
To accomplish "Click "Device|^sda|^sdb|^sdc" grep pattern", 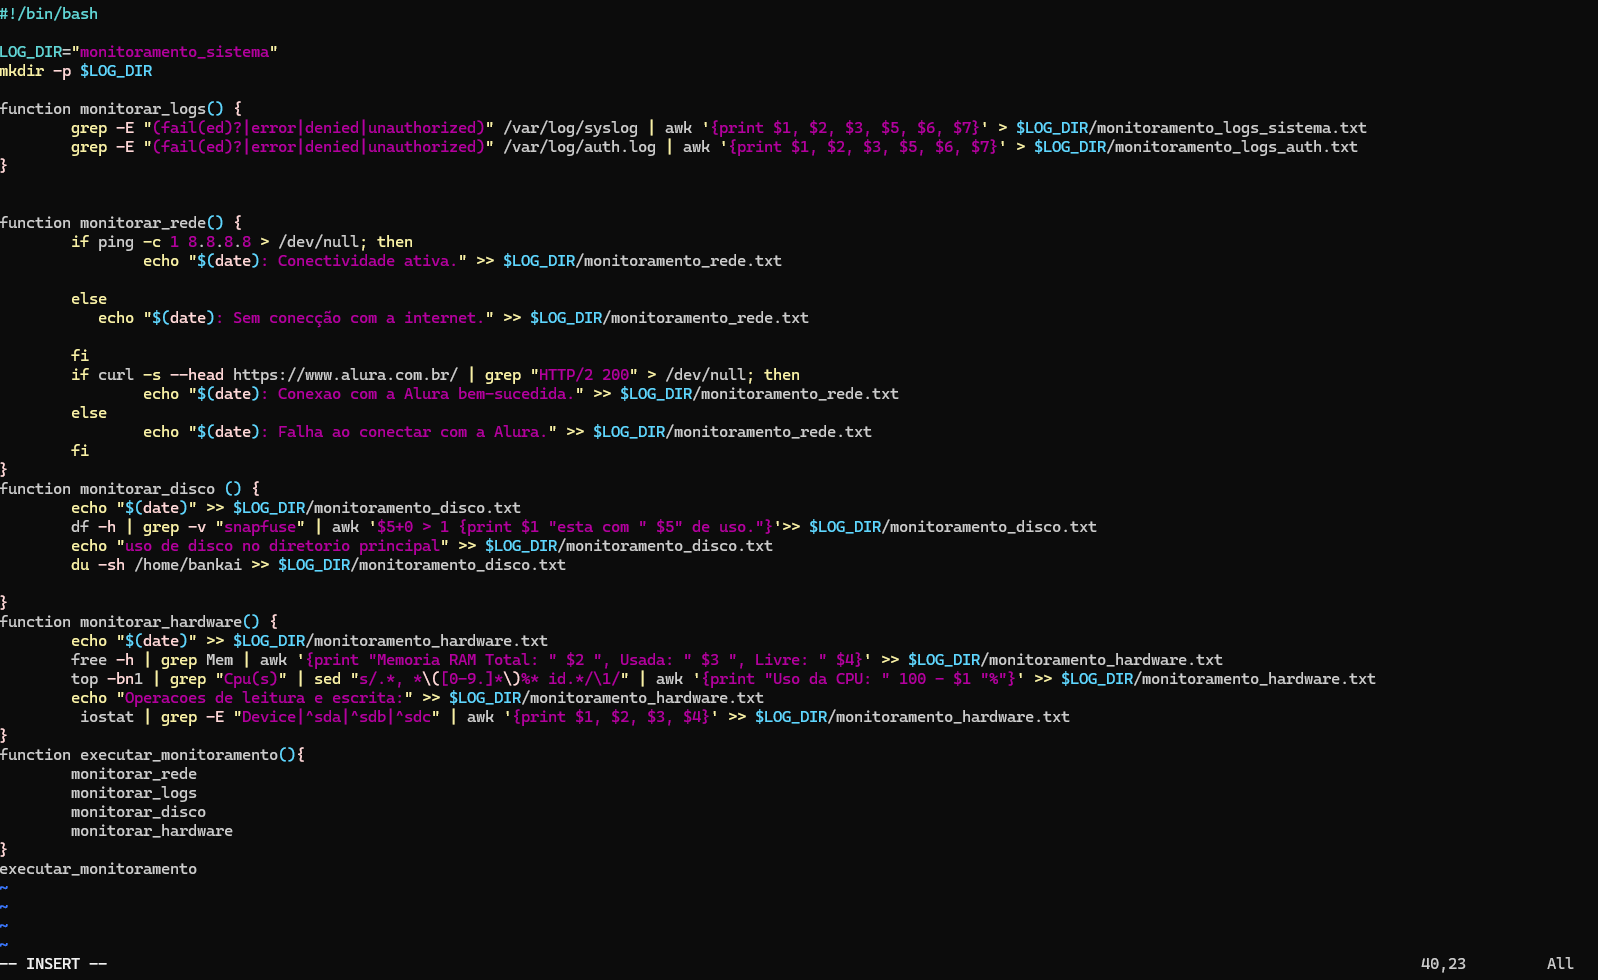I will 336,717.
